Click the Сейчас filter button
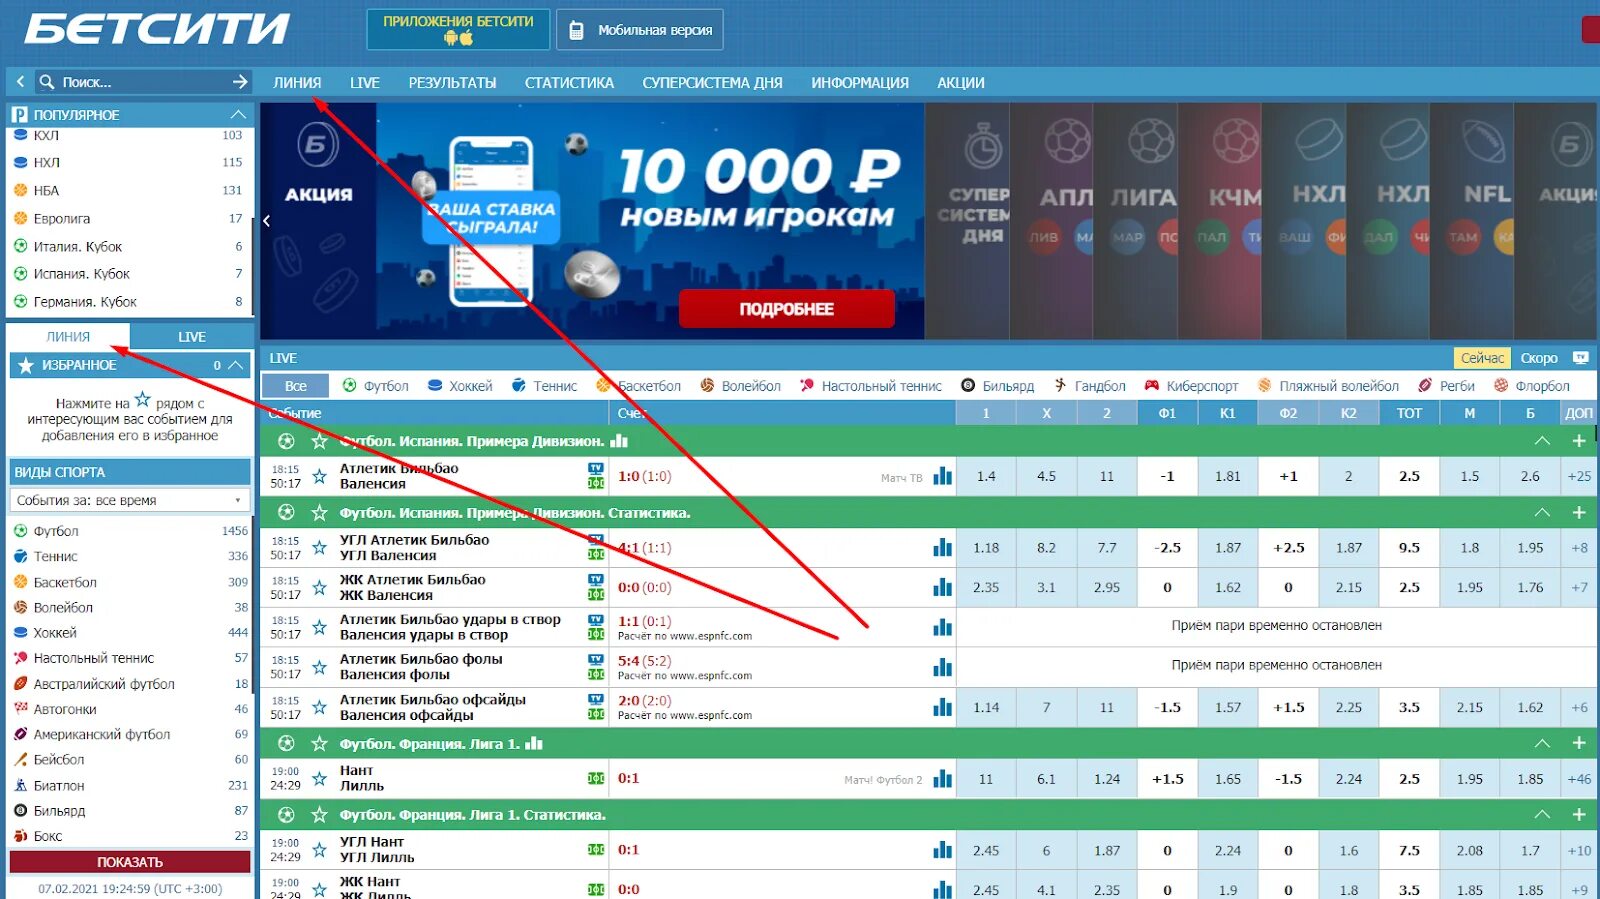Viewport: 1600px width, 899px height. (1482, 358)
